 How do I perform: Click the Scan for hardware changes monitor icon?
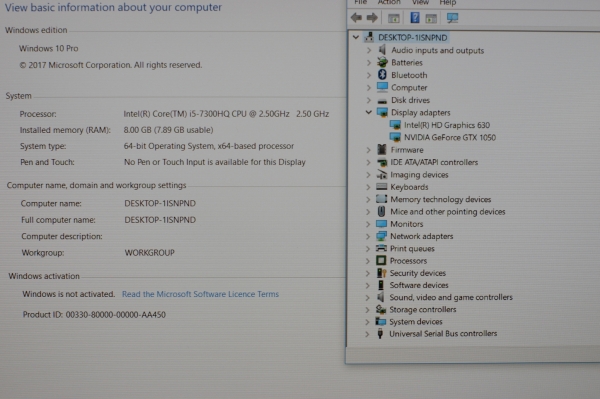[x=452, y=18]
